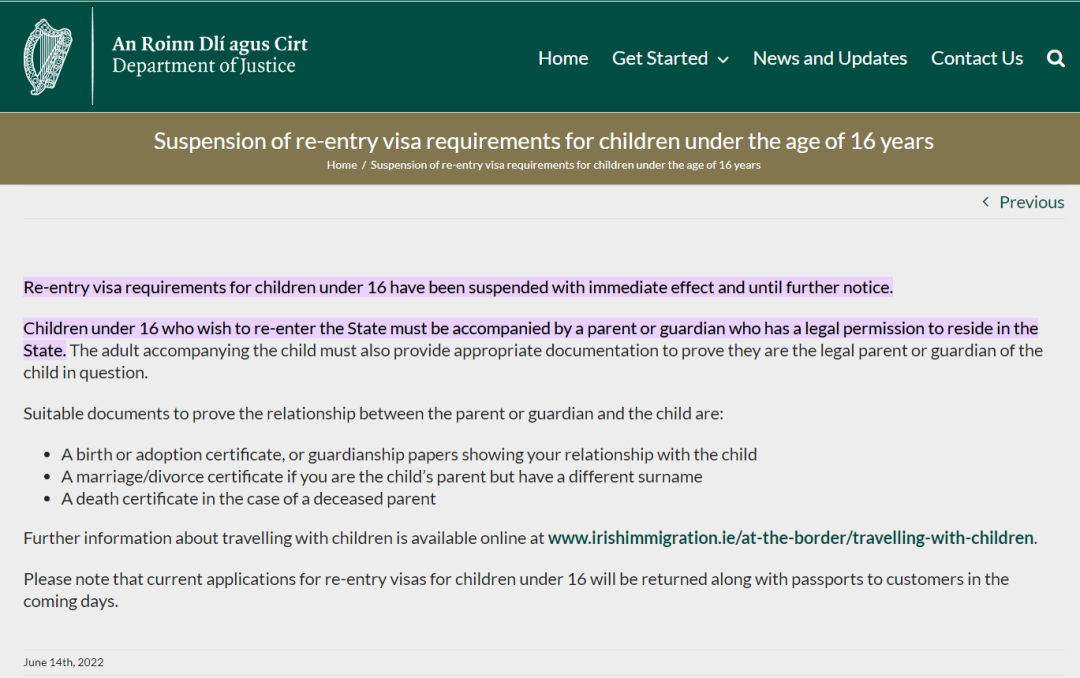Image resolution: width=1080 pixels, height=678 pixels.
Task: Click the Previous chevron arrow icon
Action: pyautogui.click(x=985, y=202)
